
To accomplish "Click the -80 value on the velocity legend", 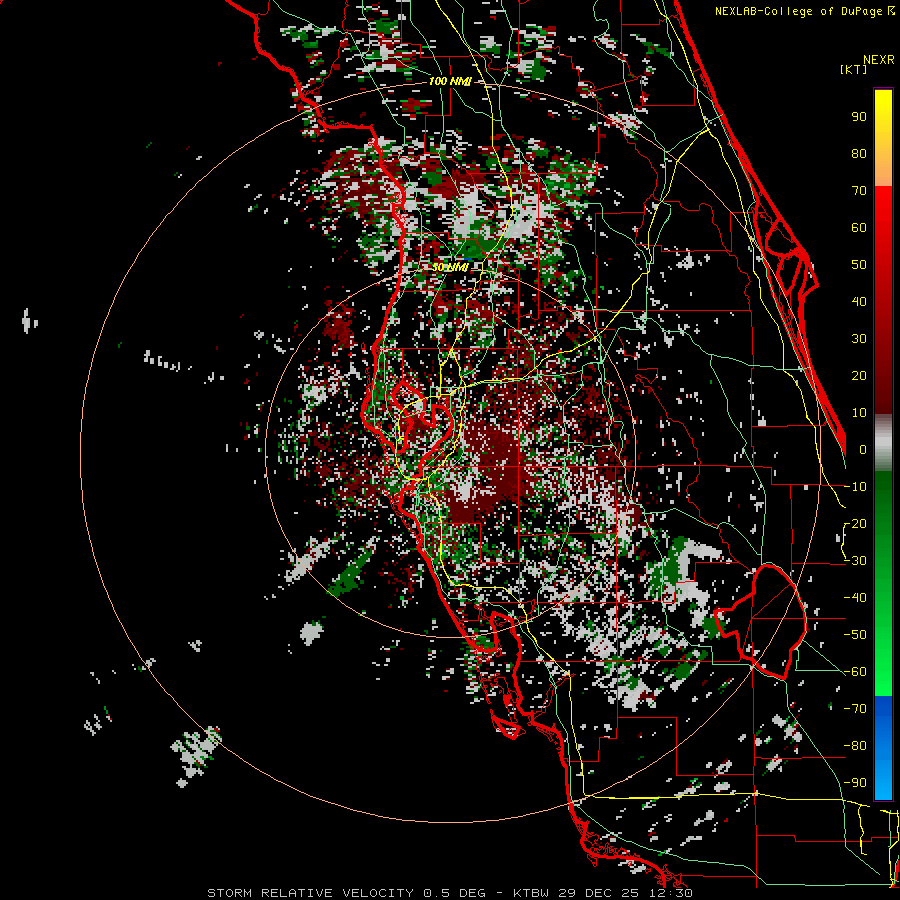I will 855,746.
